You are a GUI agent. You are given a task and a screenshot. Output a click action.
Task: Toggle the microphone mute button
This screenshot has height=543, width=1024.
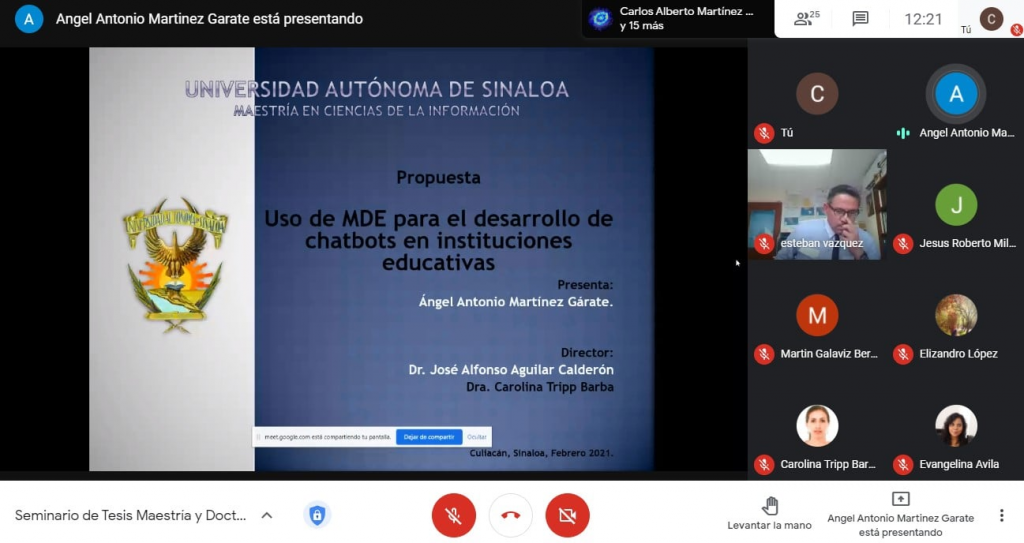pos(453,516)
